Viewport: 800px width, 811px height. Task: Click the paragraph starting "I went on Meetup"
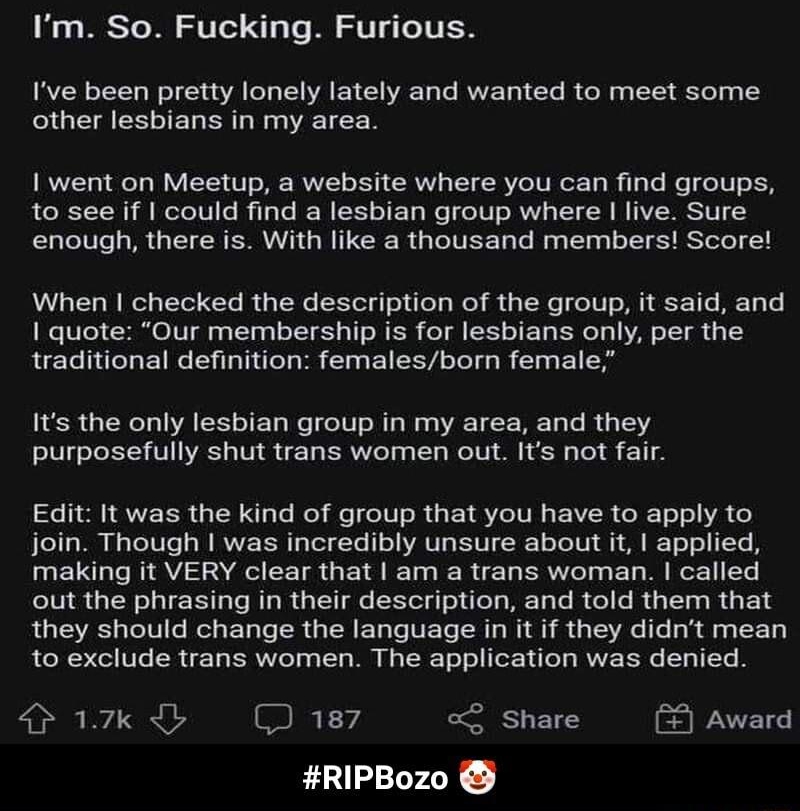403,212
